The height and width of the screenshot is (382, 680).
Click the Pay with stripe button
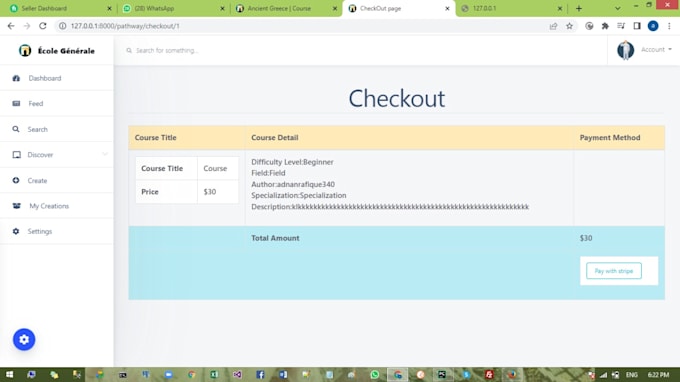coord(614,271)
